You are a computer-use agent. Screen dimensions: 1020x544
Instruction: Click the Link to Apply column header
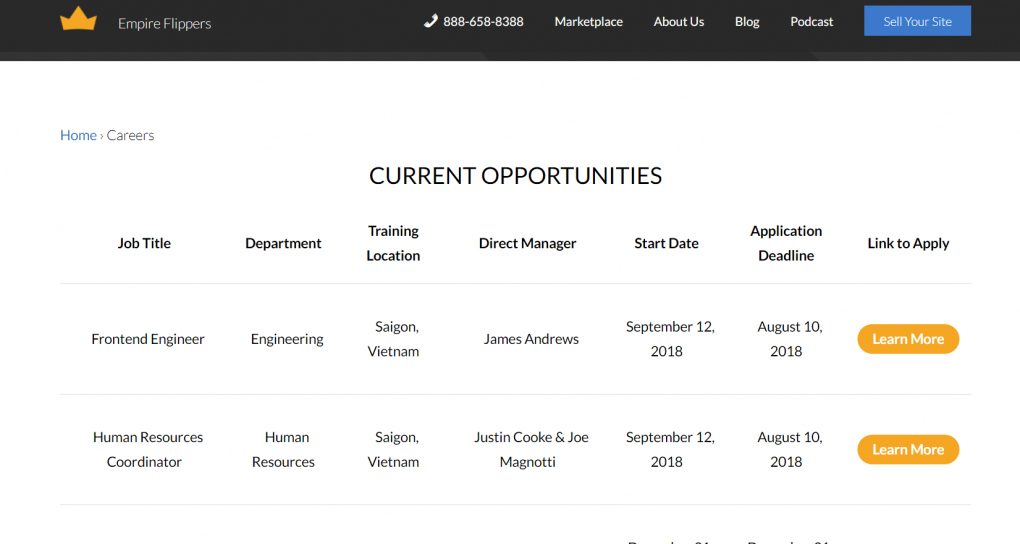tap(908, 243)
